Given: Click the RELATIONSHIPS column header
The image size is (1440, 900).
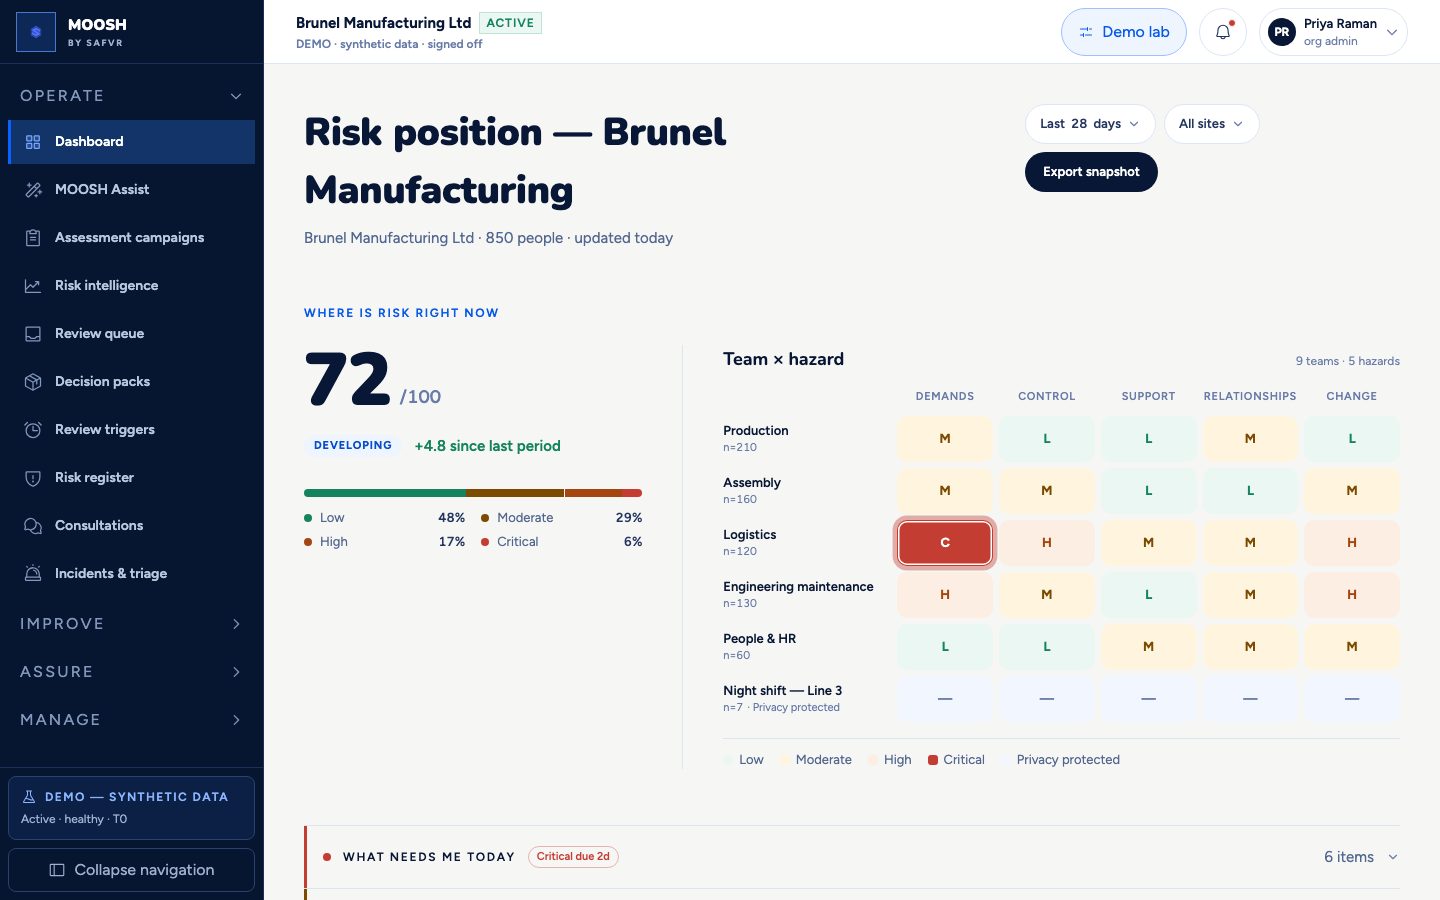Looking at the screenshot, I should pyautogui.click(x=1250, y=397).
